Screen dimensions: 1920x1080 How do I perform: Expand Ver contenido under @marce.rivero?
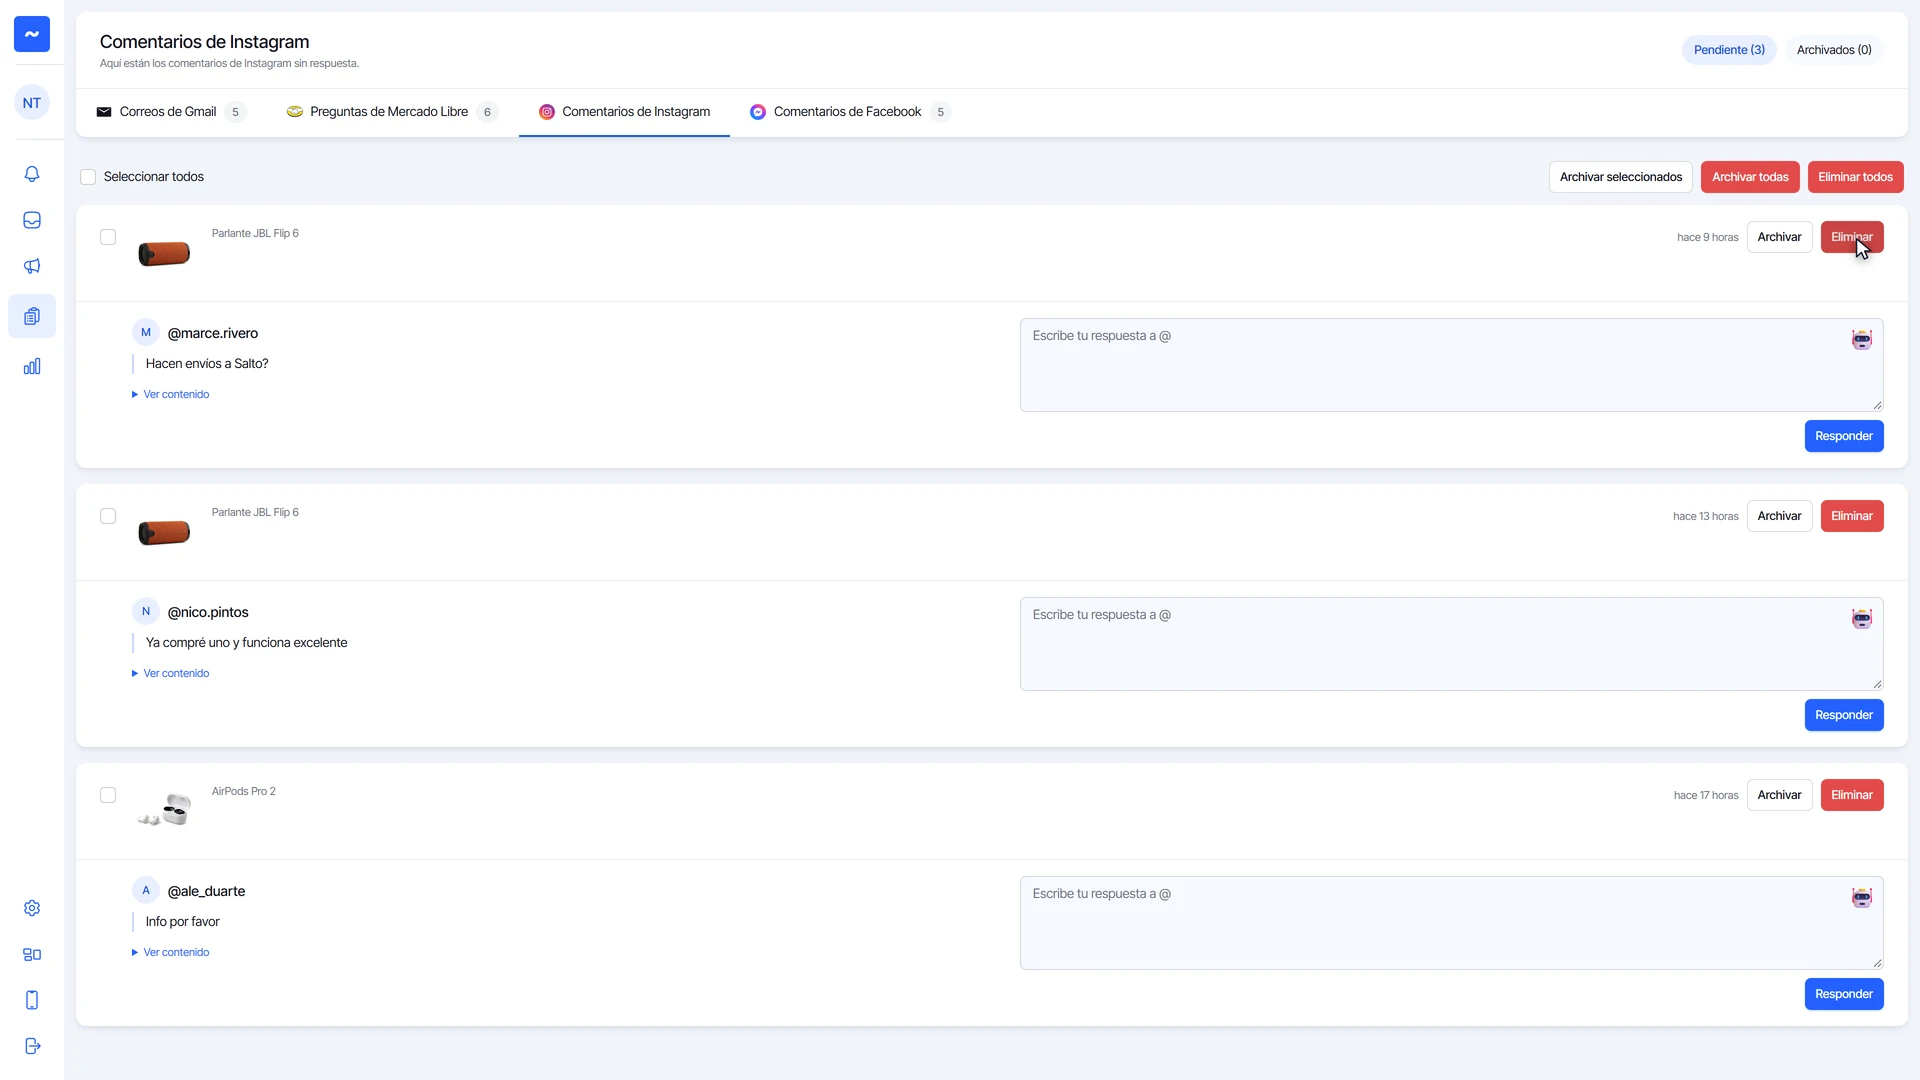coord(170,395)
